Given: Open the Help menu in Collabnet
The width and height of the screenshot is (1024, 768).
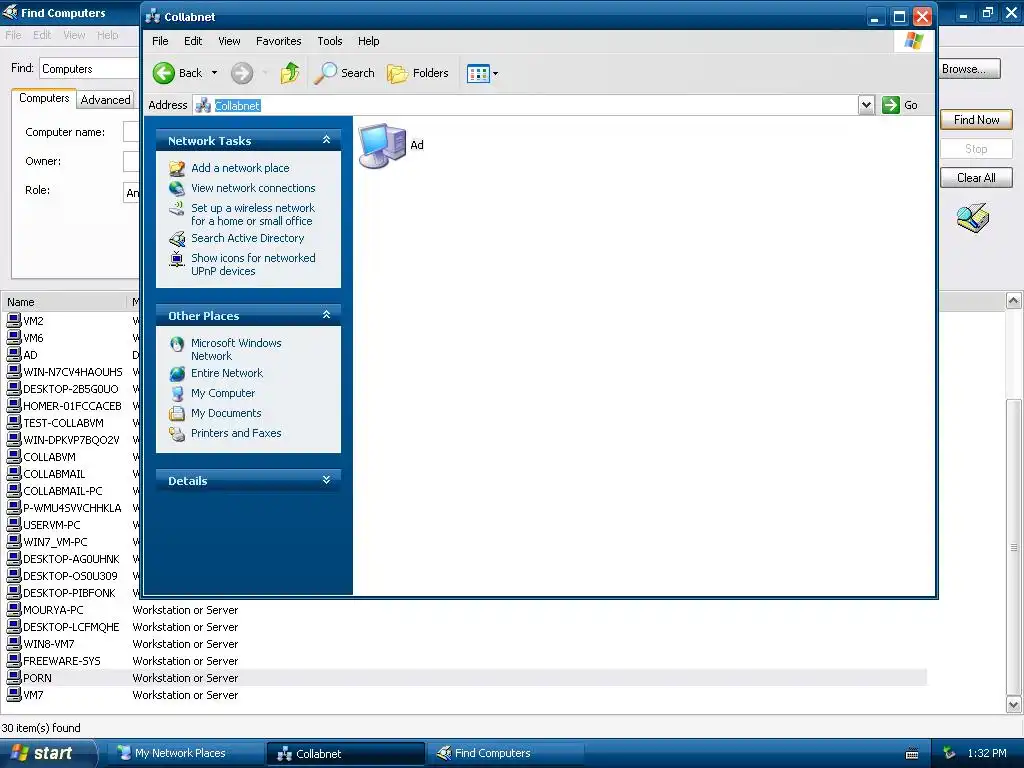Looking at the screenshot, I should [x=368, y=41].
